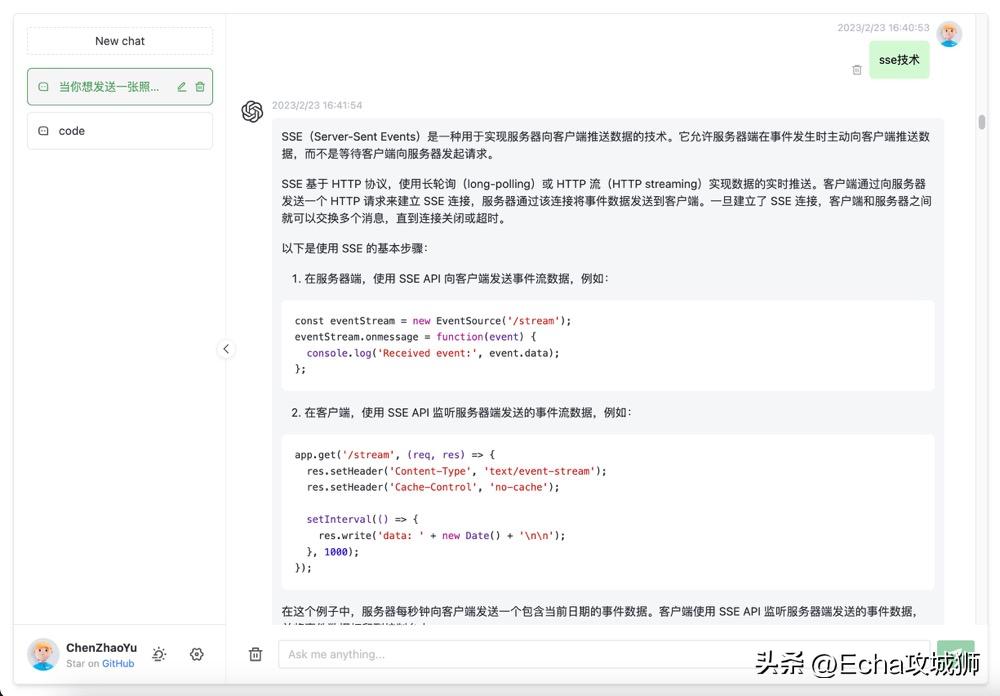Collapse the sidebar with the chevron control
The image size is (1000, 696).
point(227,349)
